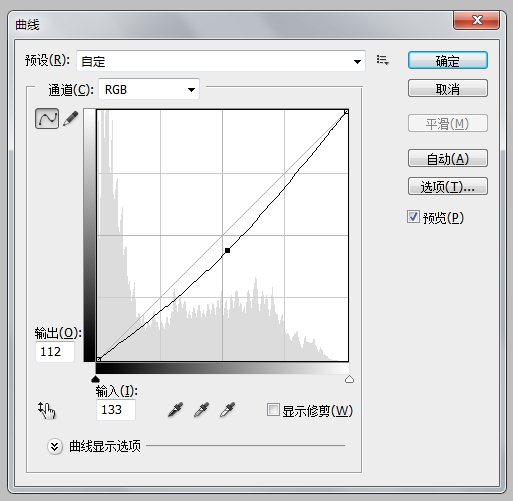The image size is (513, 501).
Task: Click the 取消 cancel button
Action: 448,88
